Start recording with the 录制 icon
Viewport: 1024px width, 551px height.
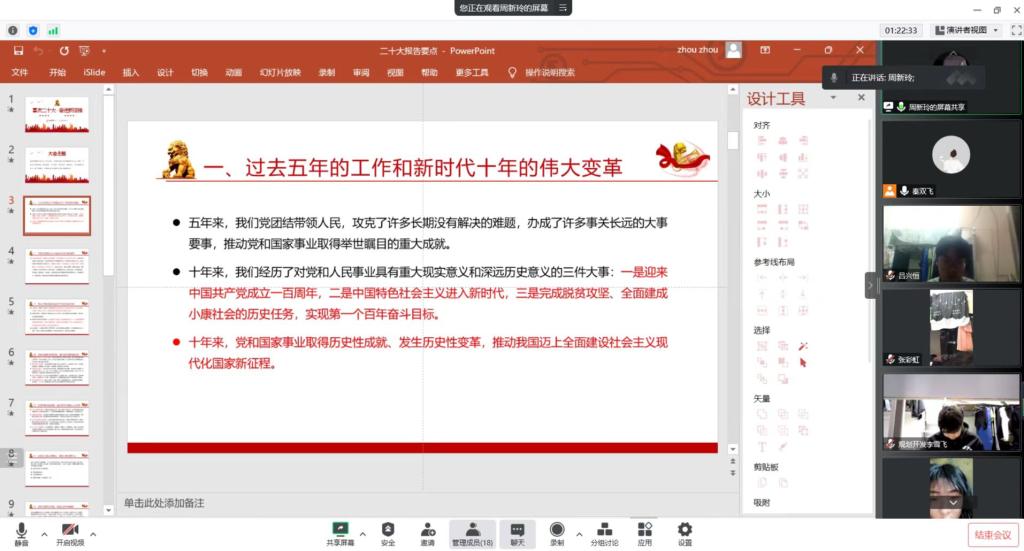pos(557,531)
